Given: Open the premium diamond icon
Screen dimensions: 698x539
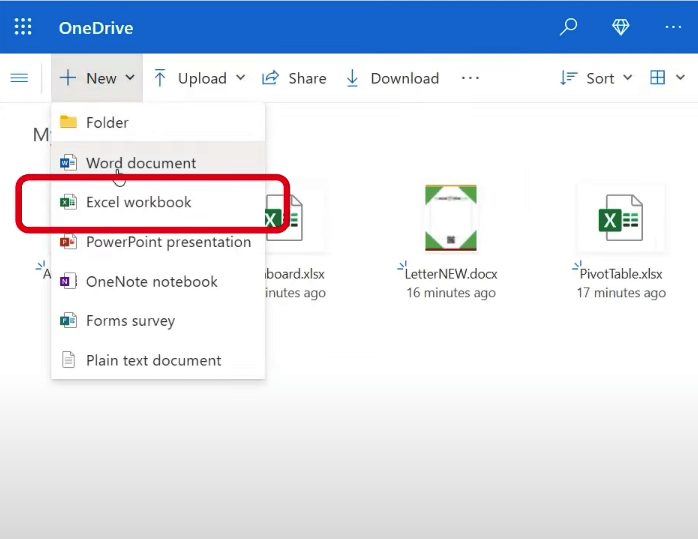Looking at the screenshot, I should [x=621, y=27].
